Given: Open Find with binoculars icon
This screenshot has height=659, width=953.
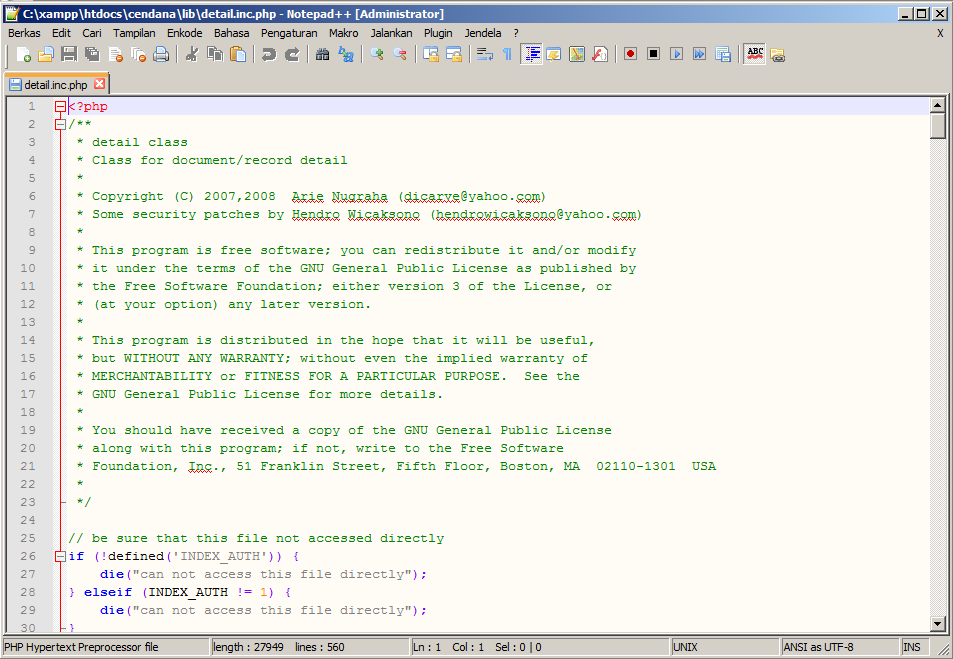Looking at the screenshot, I should tap(323, 55).
